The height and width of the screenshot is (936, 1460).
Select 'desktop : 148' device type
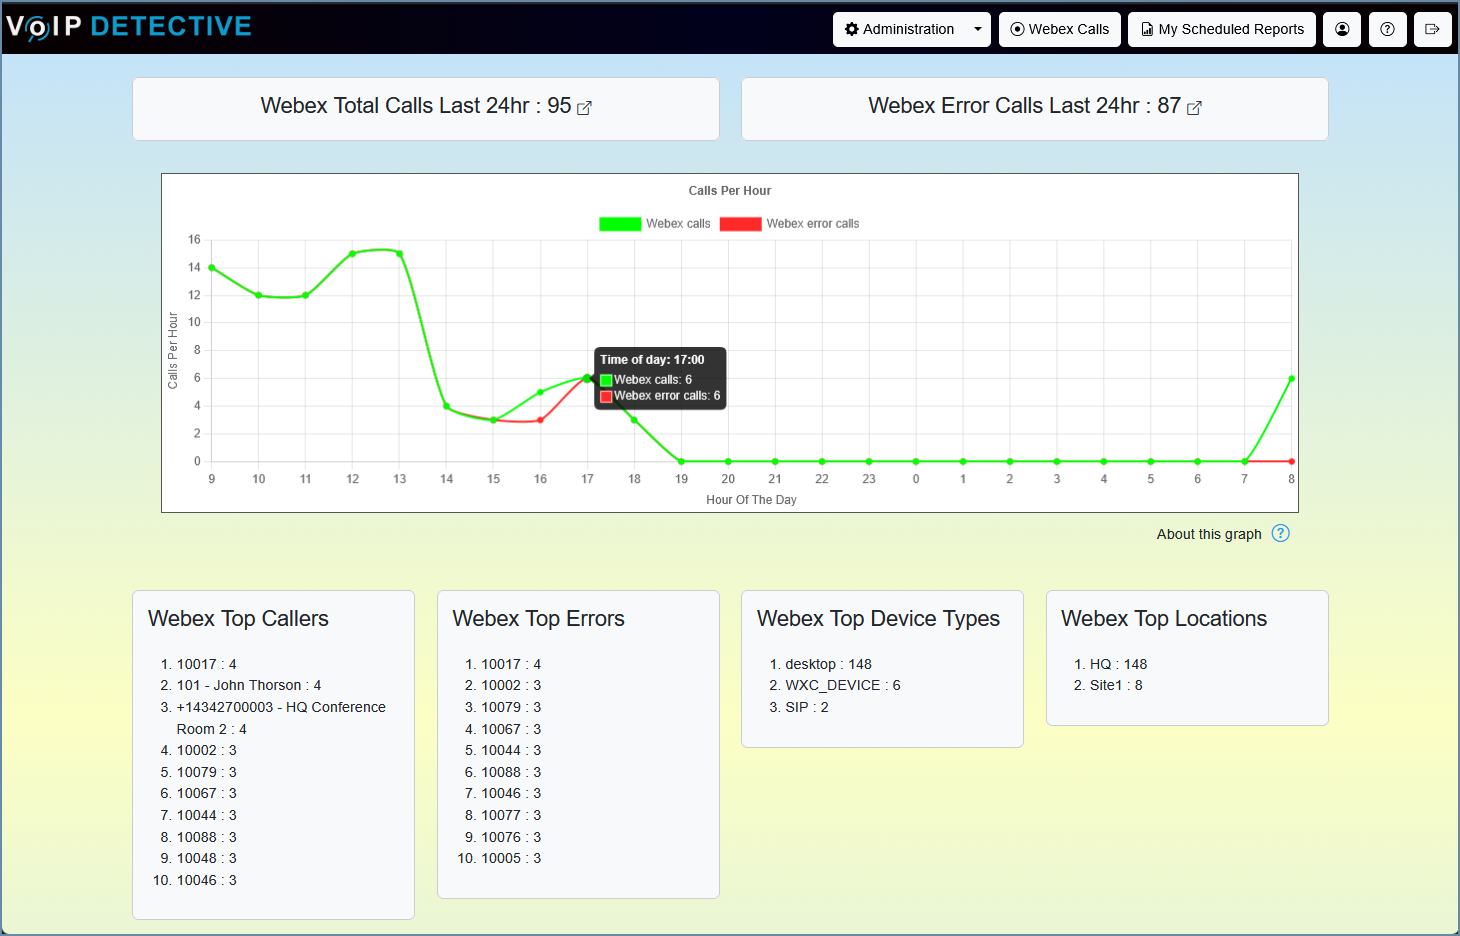(828, 664)
